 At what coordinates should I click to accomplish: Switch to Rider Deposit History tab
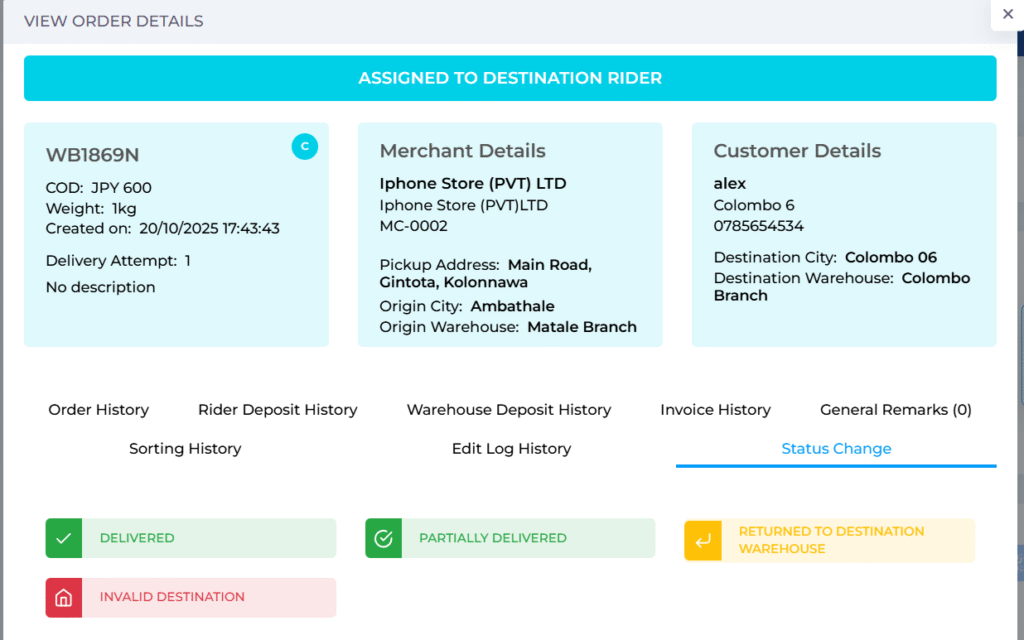point(277,410)
